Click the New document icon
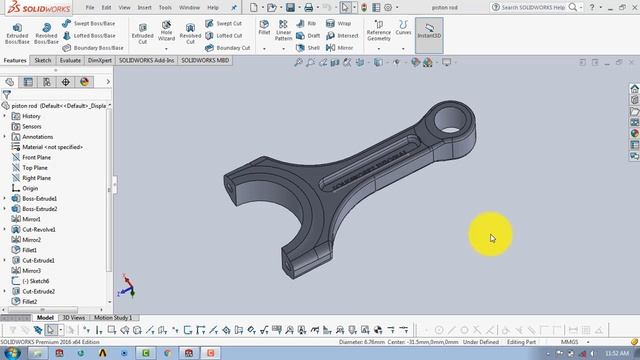640x360 pixels. pyautogui.click(x=253, y=7)
